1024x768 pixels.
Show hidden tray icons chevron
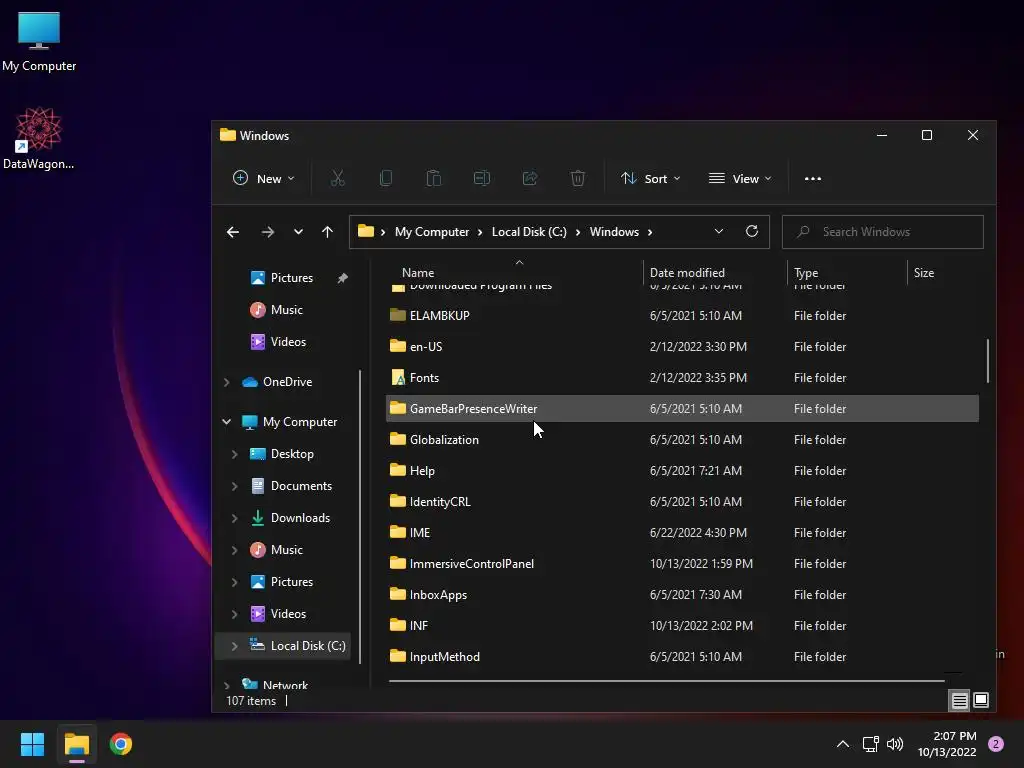(843, 744)
